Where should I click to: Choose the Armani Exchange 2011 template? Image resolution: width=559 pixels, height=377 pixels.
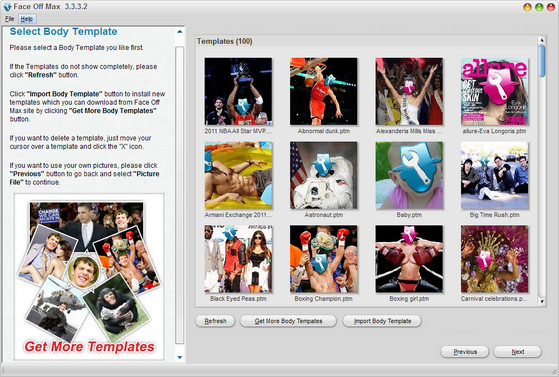click(x=238, y=175)
